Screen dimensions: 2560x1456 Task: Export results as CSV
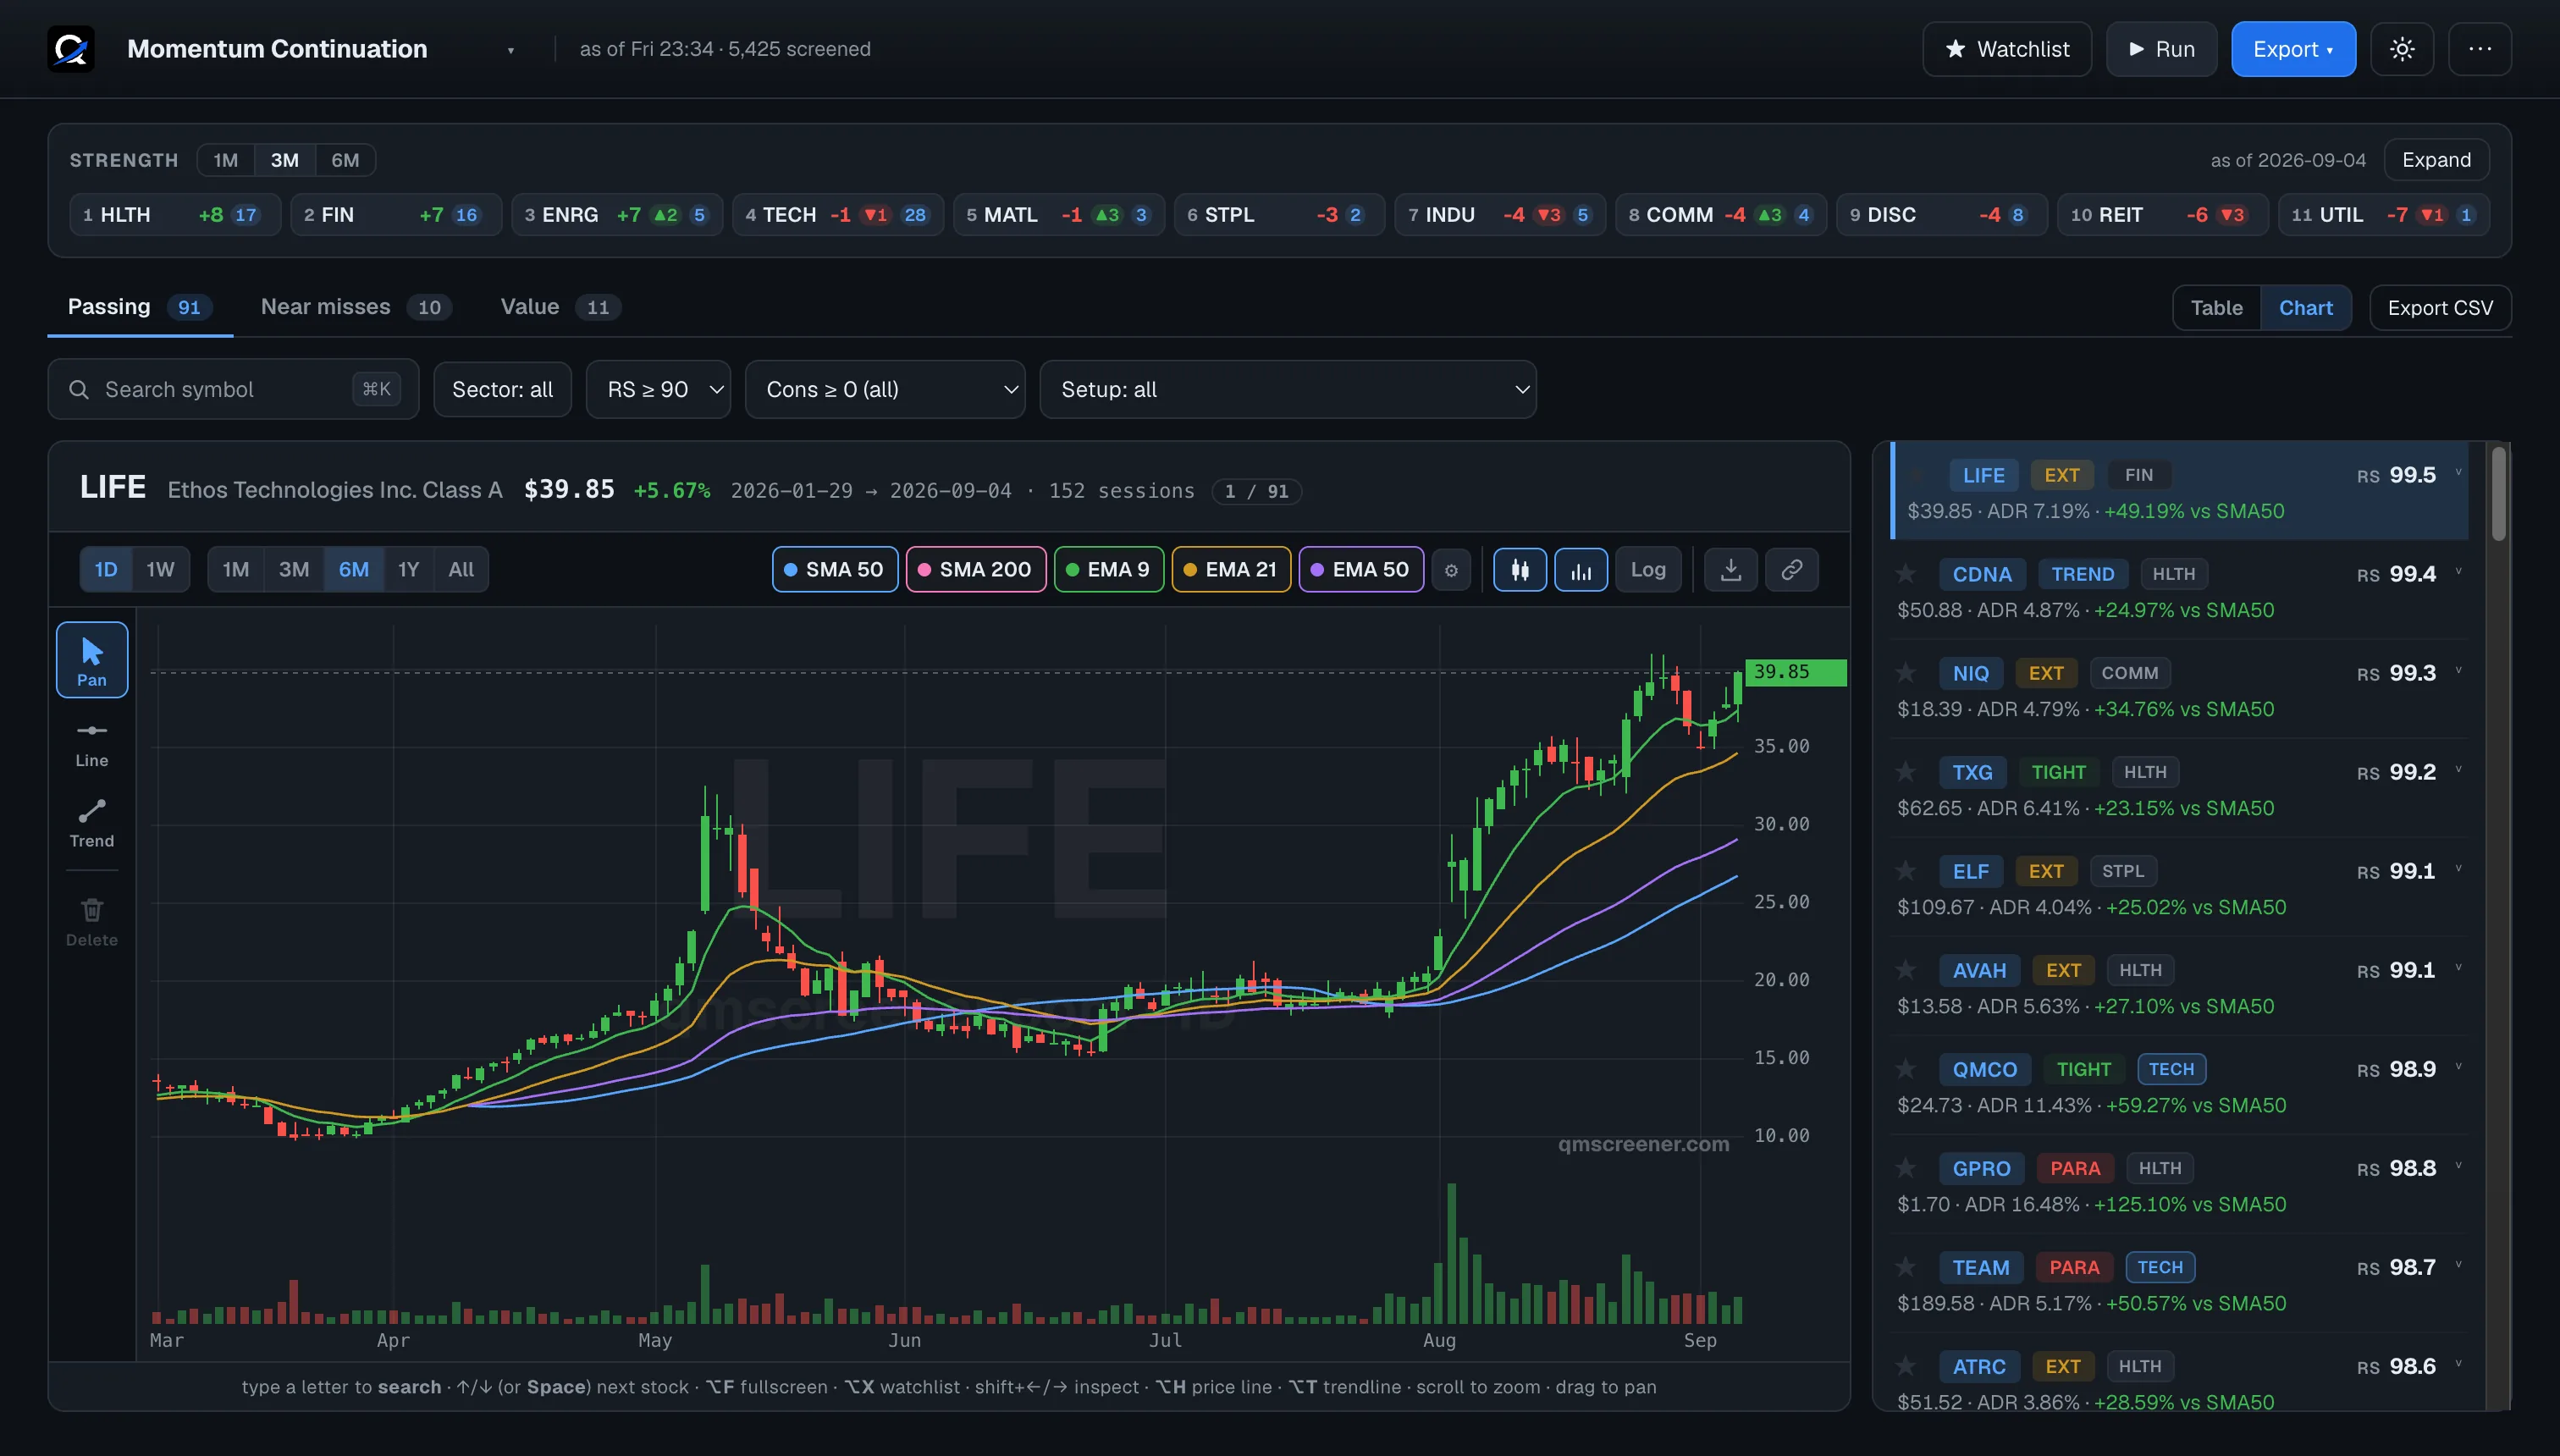(x=2440, y=308)
